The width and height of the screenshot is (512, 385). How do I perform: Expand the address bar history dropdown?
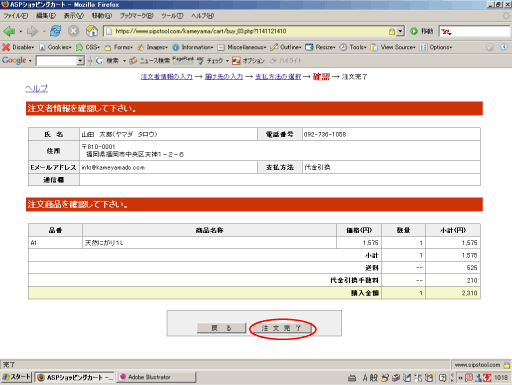[400, 31]
